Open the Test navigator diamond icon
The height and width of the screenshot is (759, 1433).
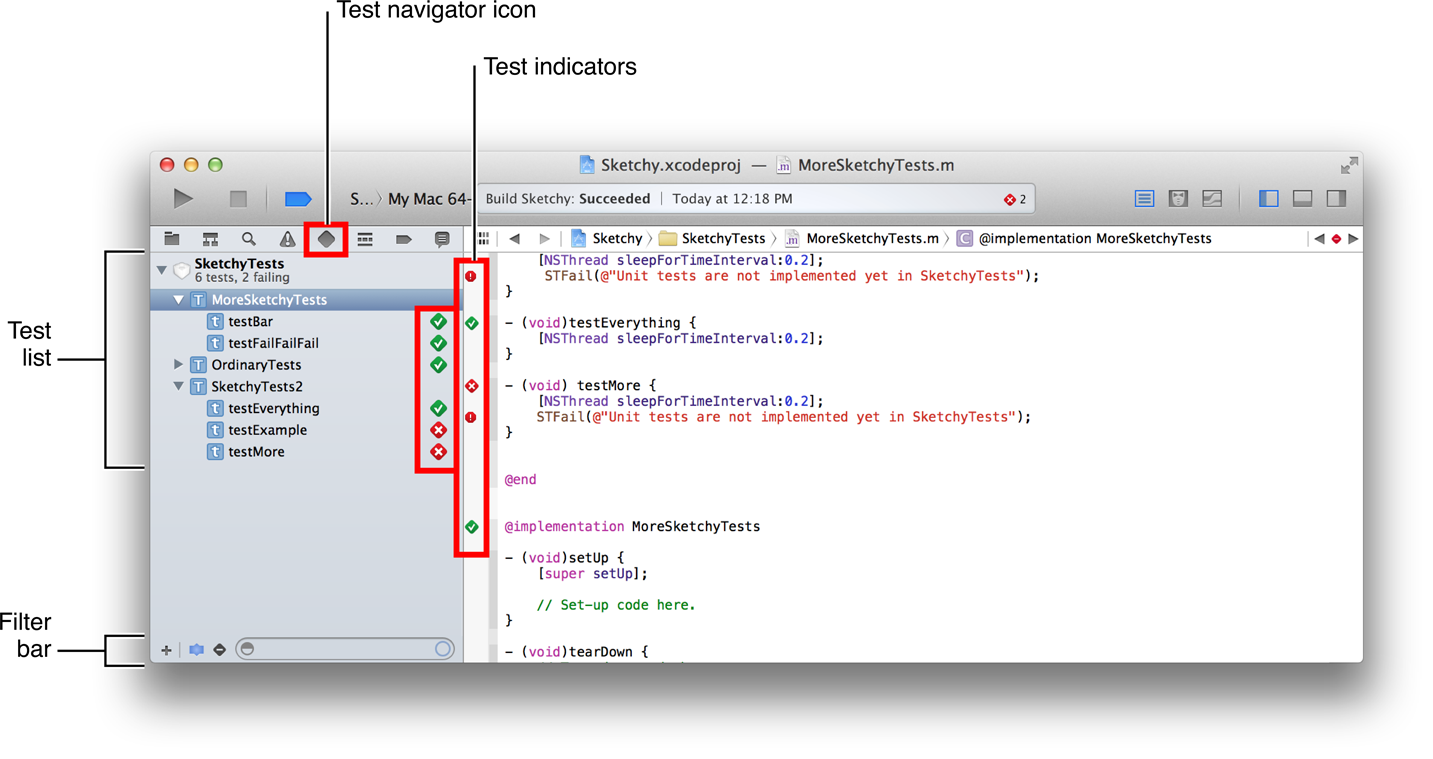pyautogui.click(x=326, y=239)
